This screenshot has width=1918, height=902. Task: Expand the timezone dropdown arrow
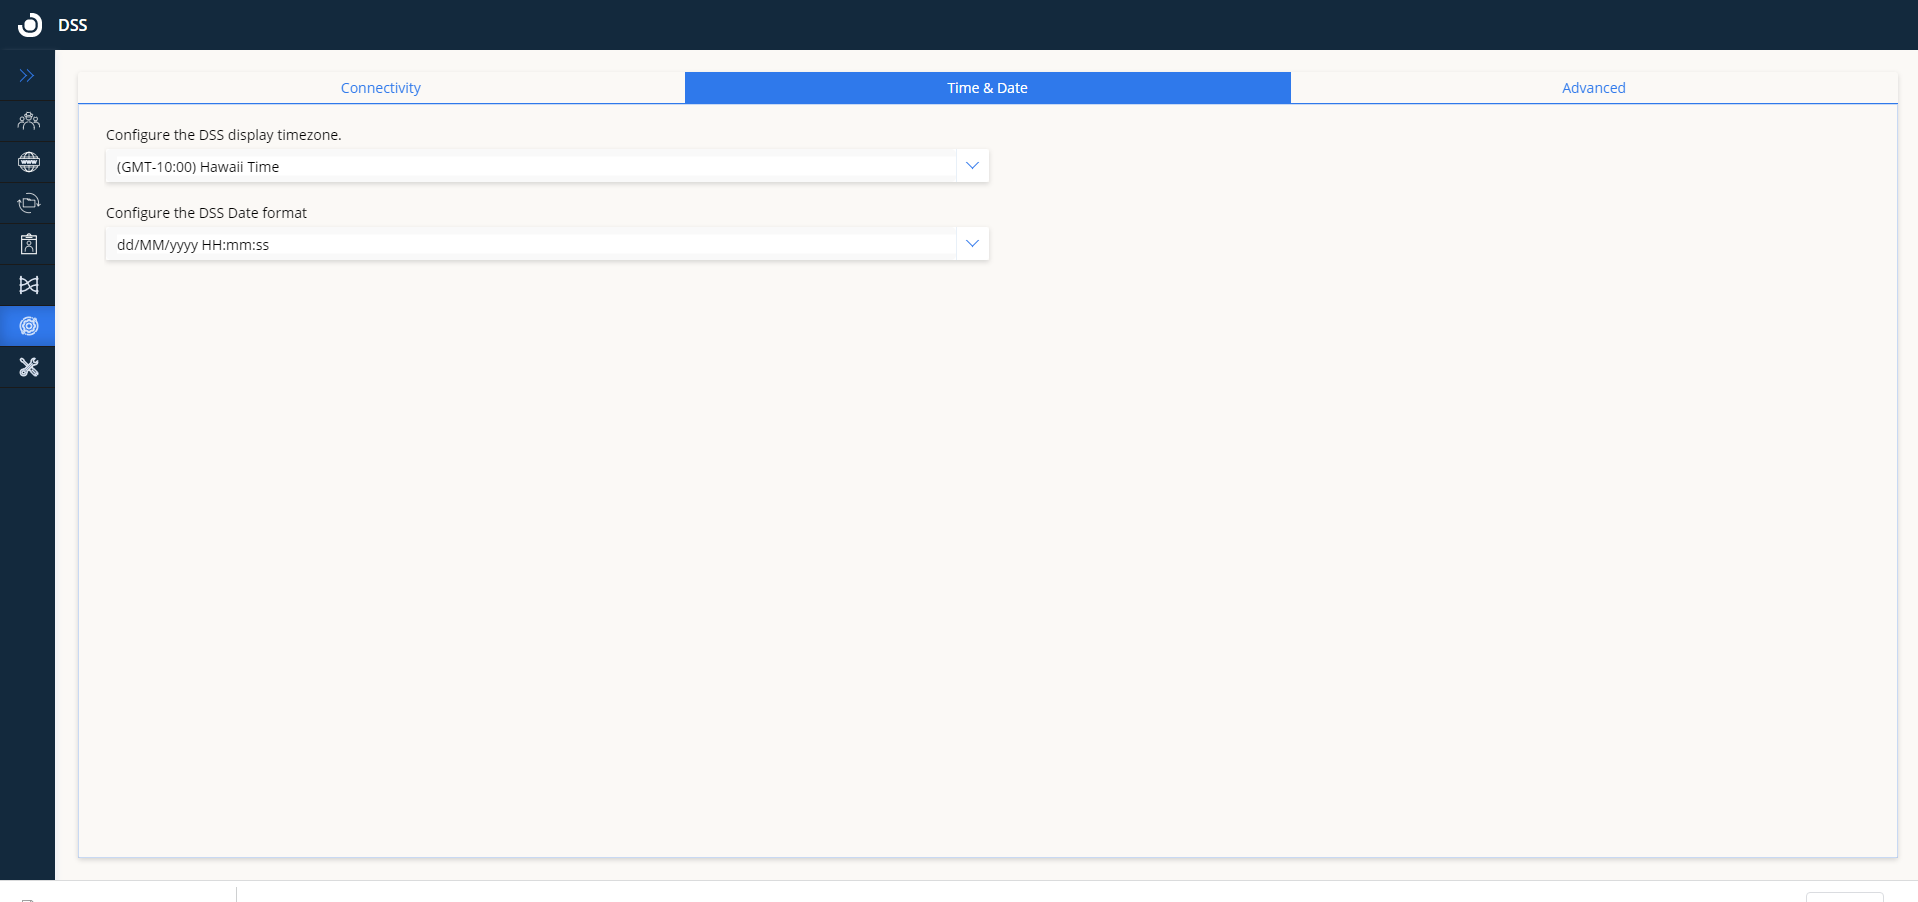(x=972, y=166)
